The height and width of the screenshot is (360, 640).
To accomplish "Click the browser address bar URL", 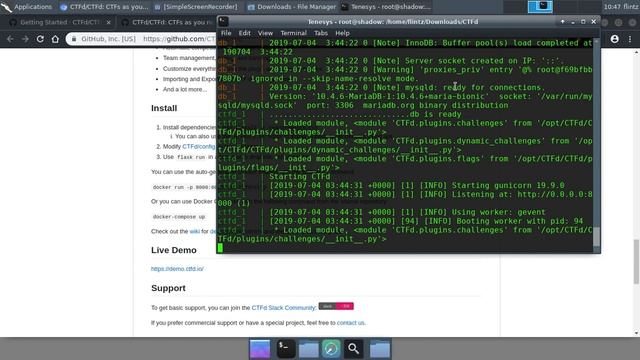I will pos(179,39).
